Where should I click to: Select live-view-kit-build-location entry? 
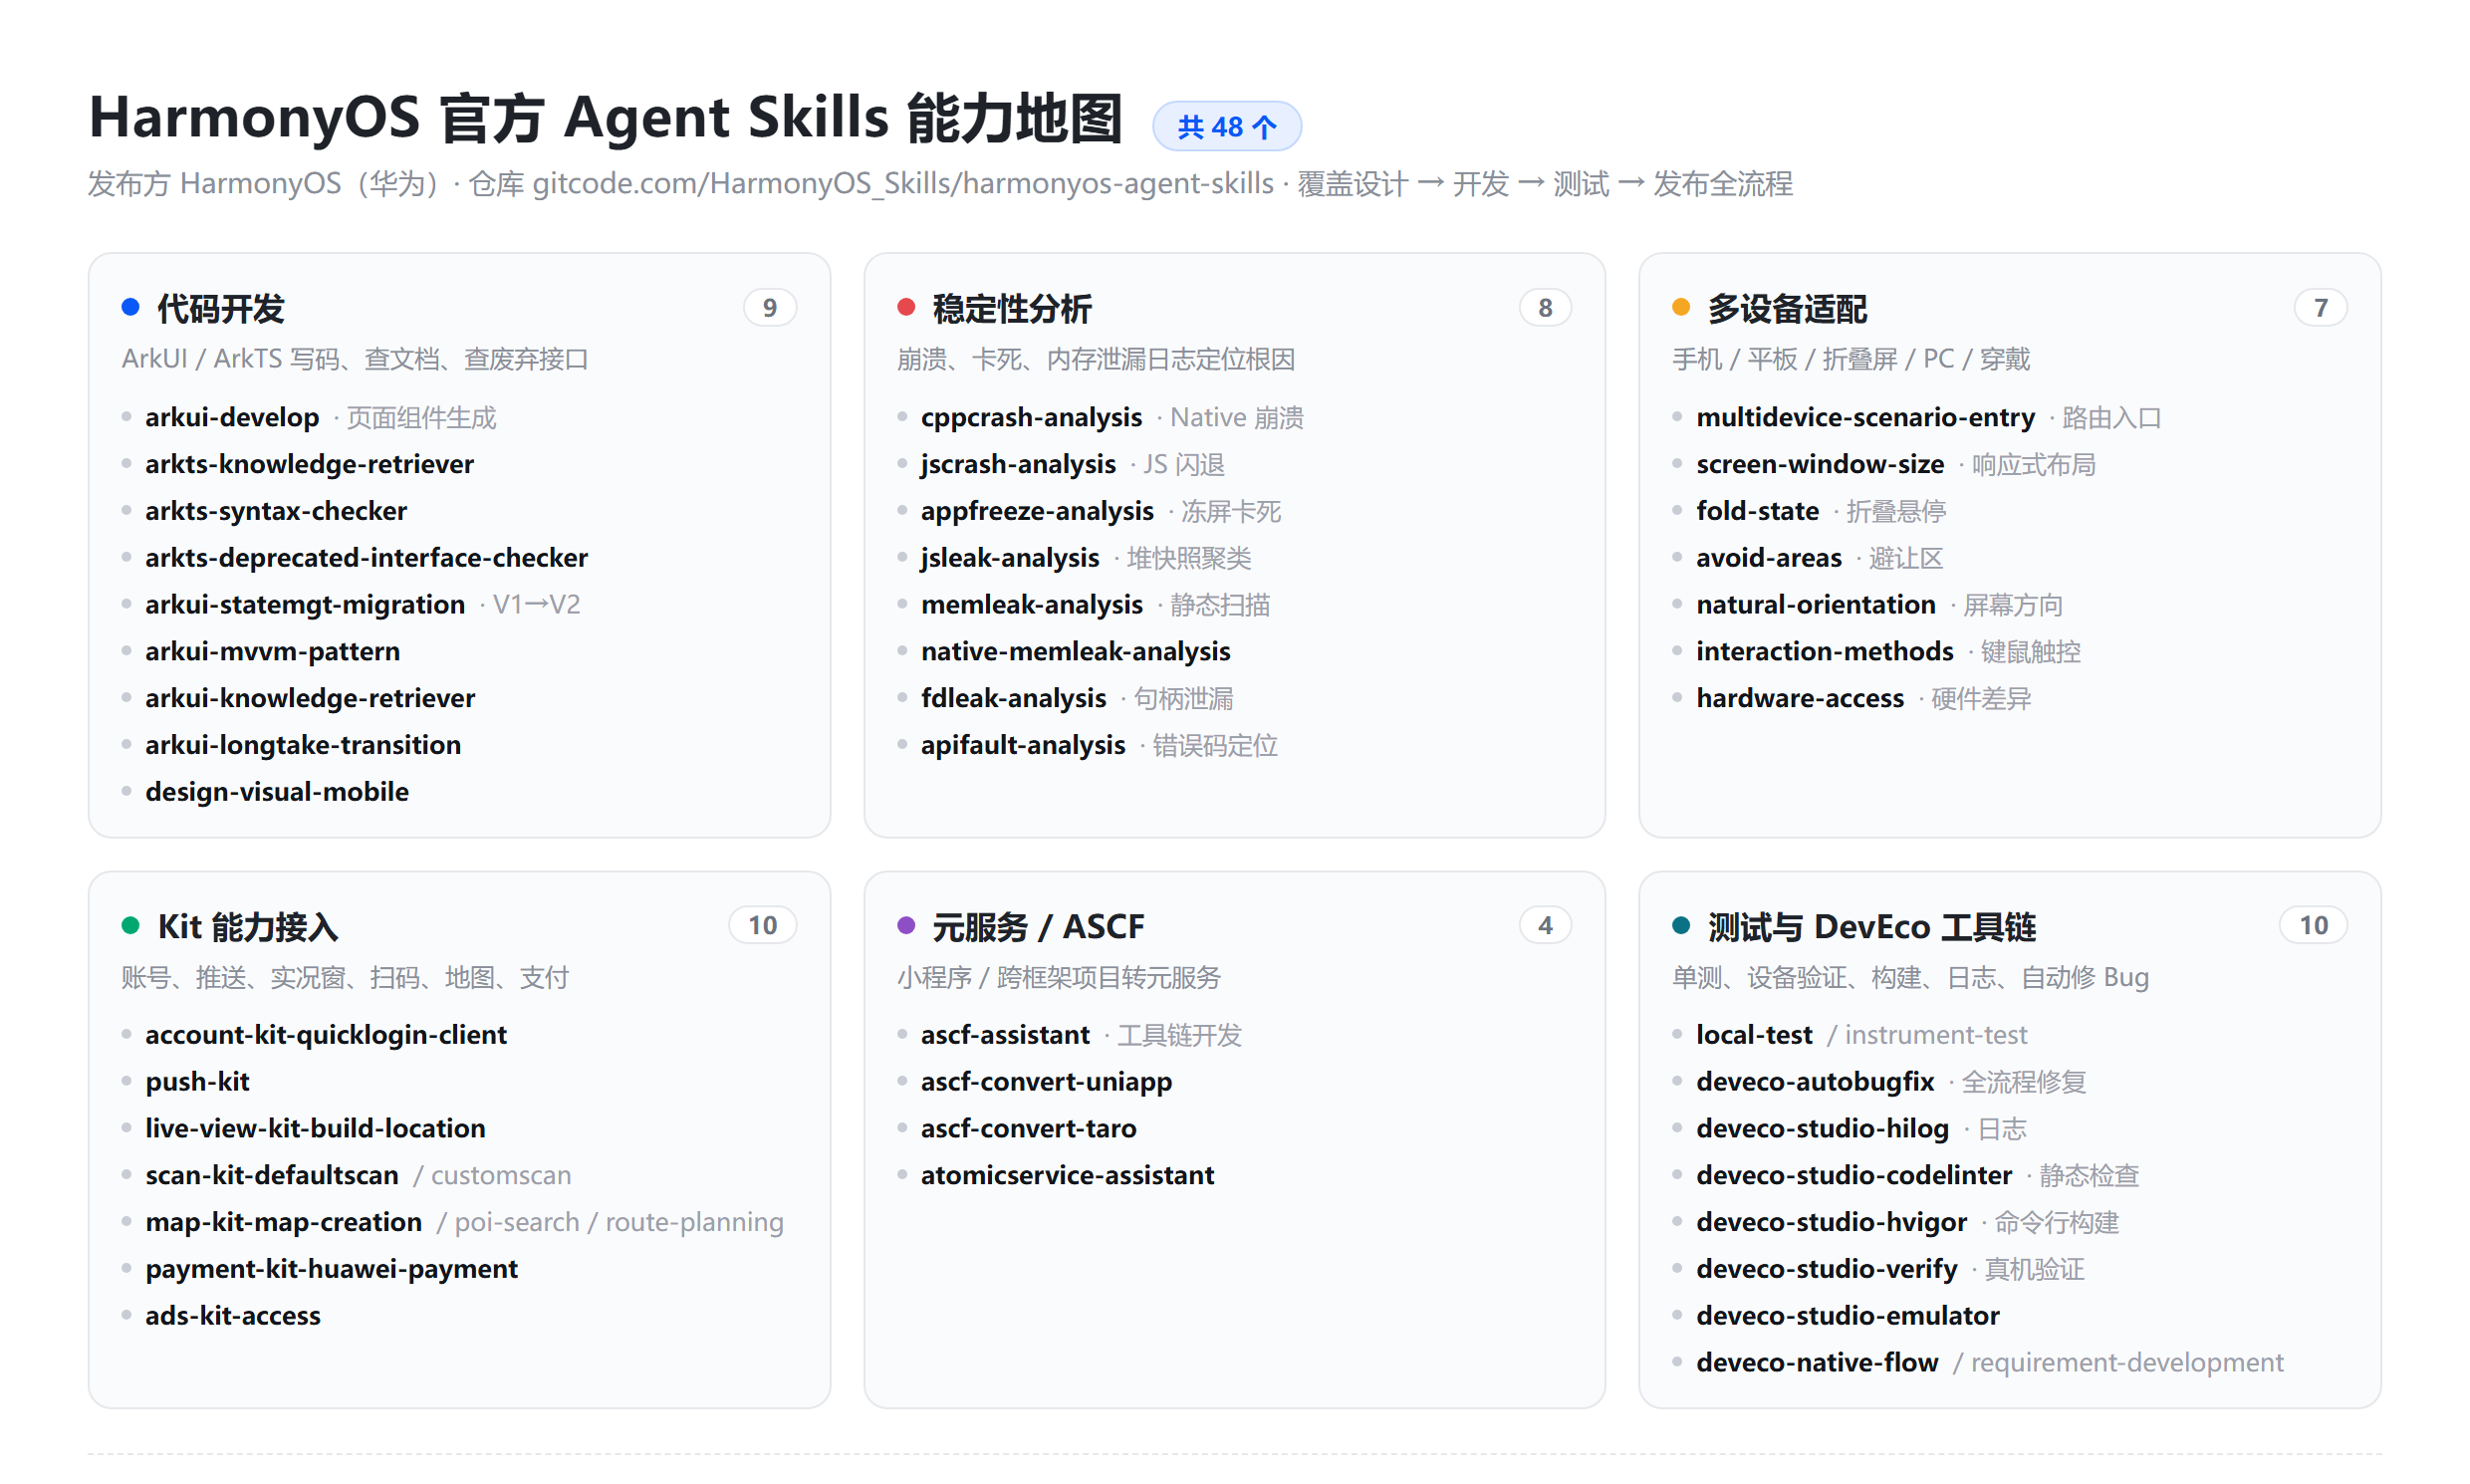(x=315, y=1129)
